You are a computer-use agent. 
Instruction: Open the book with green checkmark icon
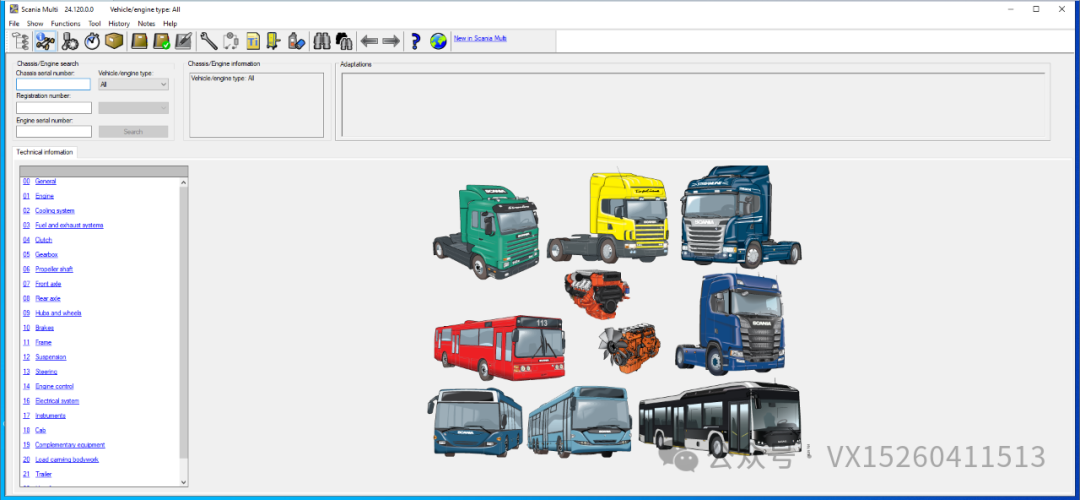click(161, 41)
